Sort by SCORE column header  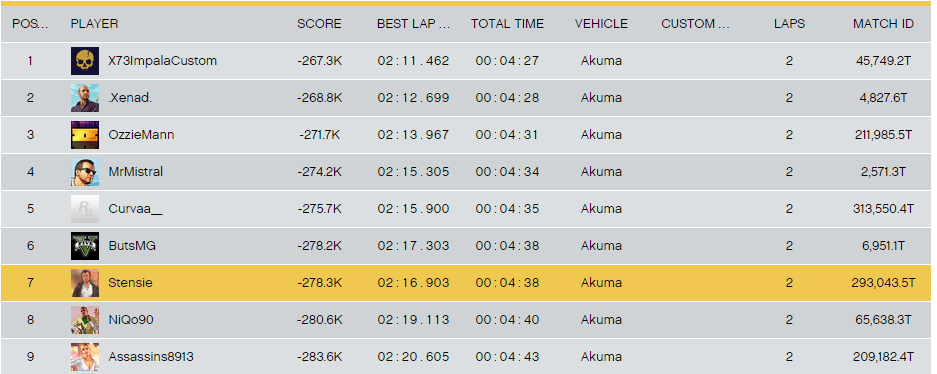(319, 24)
